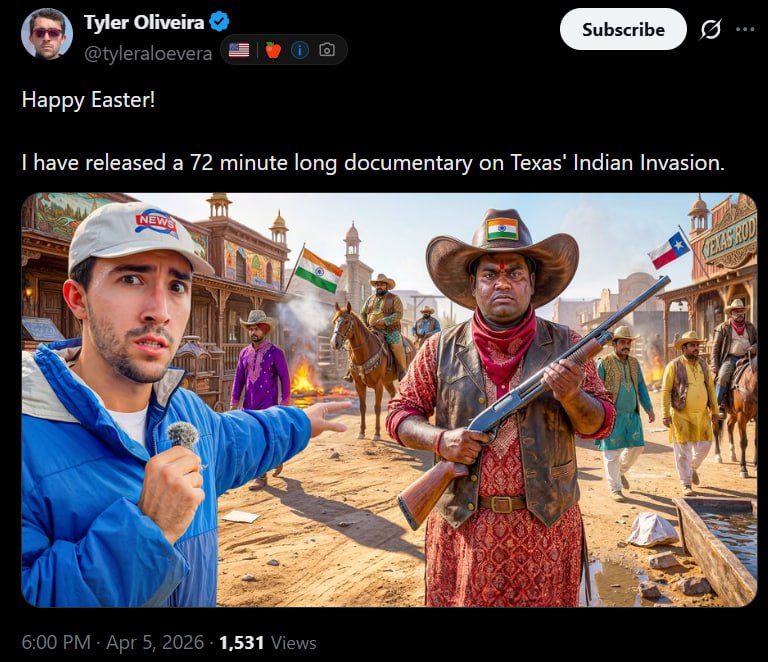Click the Texas flag in the image

(668, 250)
